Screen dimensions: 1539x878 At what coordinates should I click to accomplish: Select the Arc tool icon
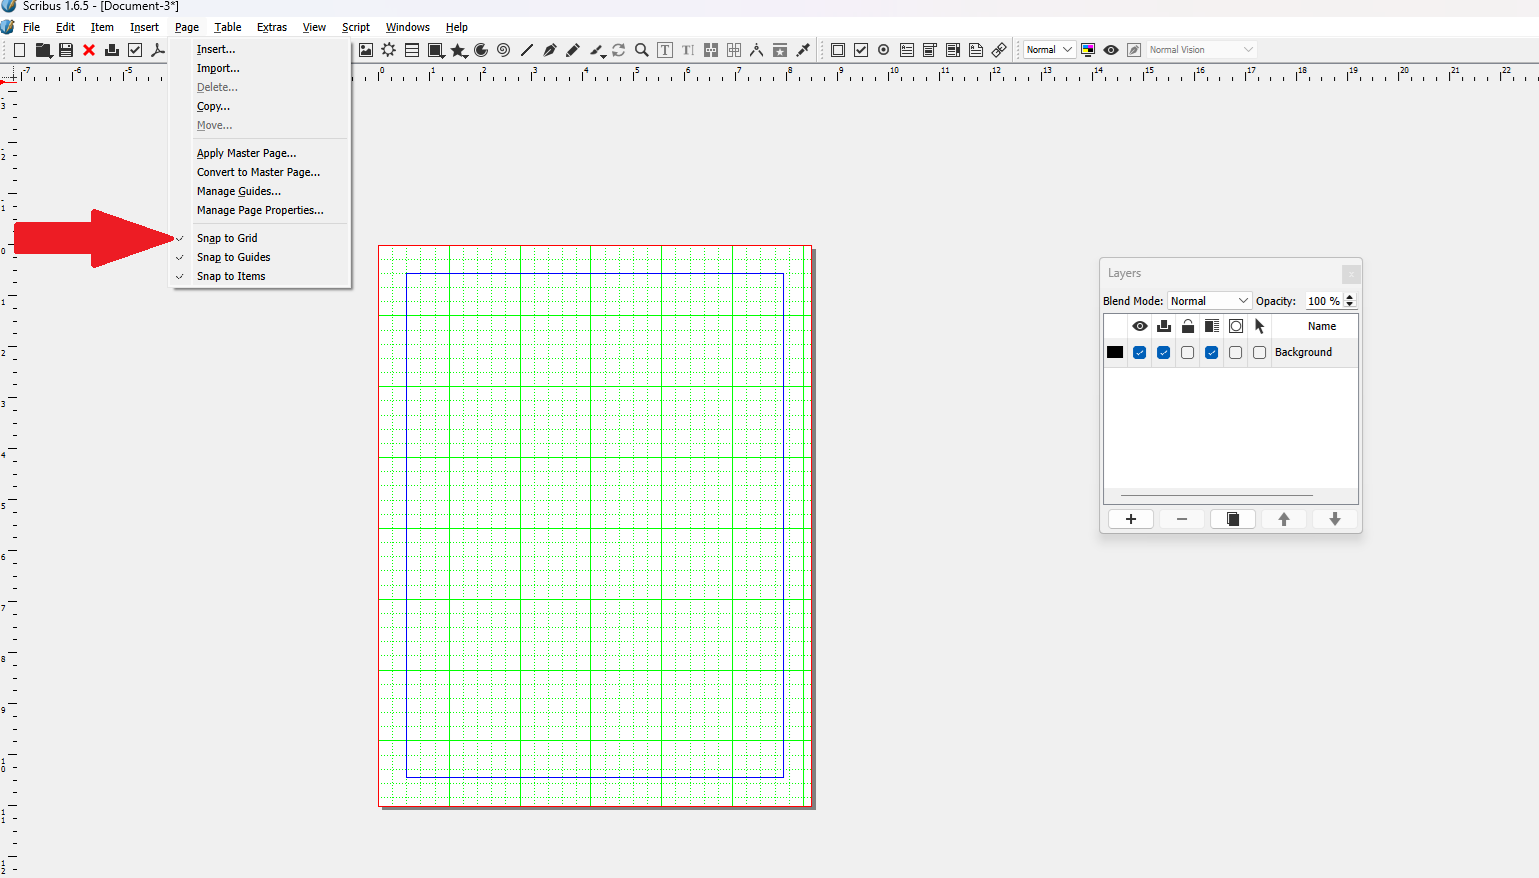[481, 50]
